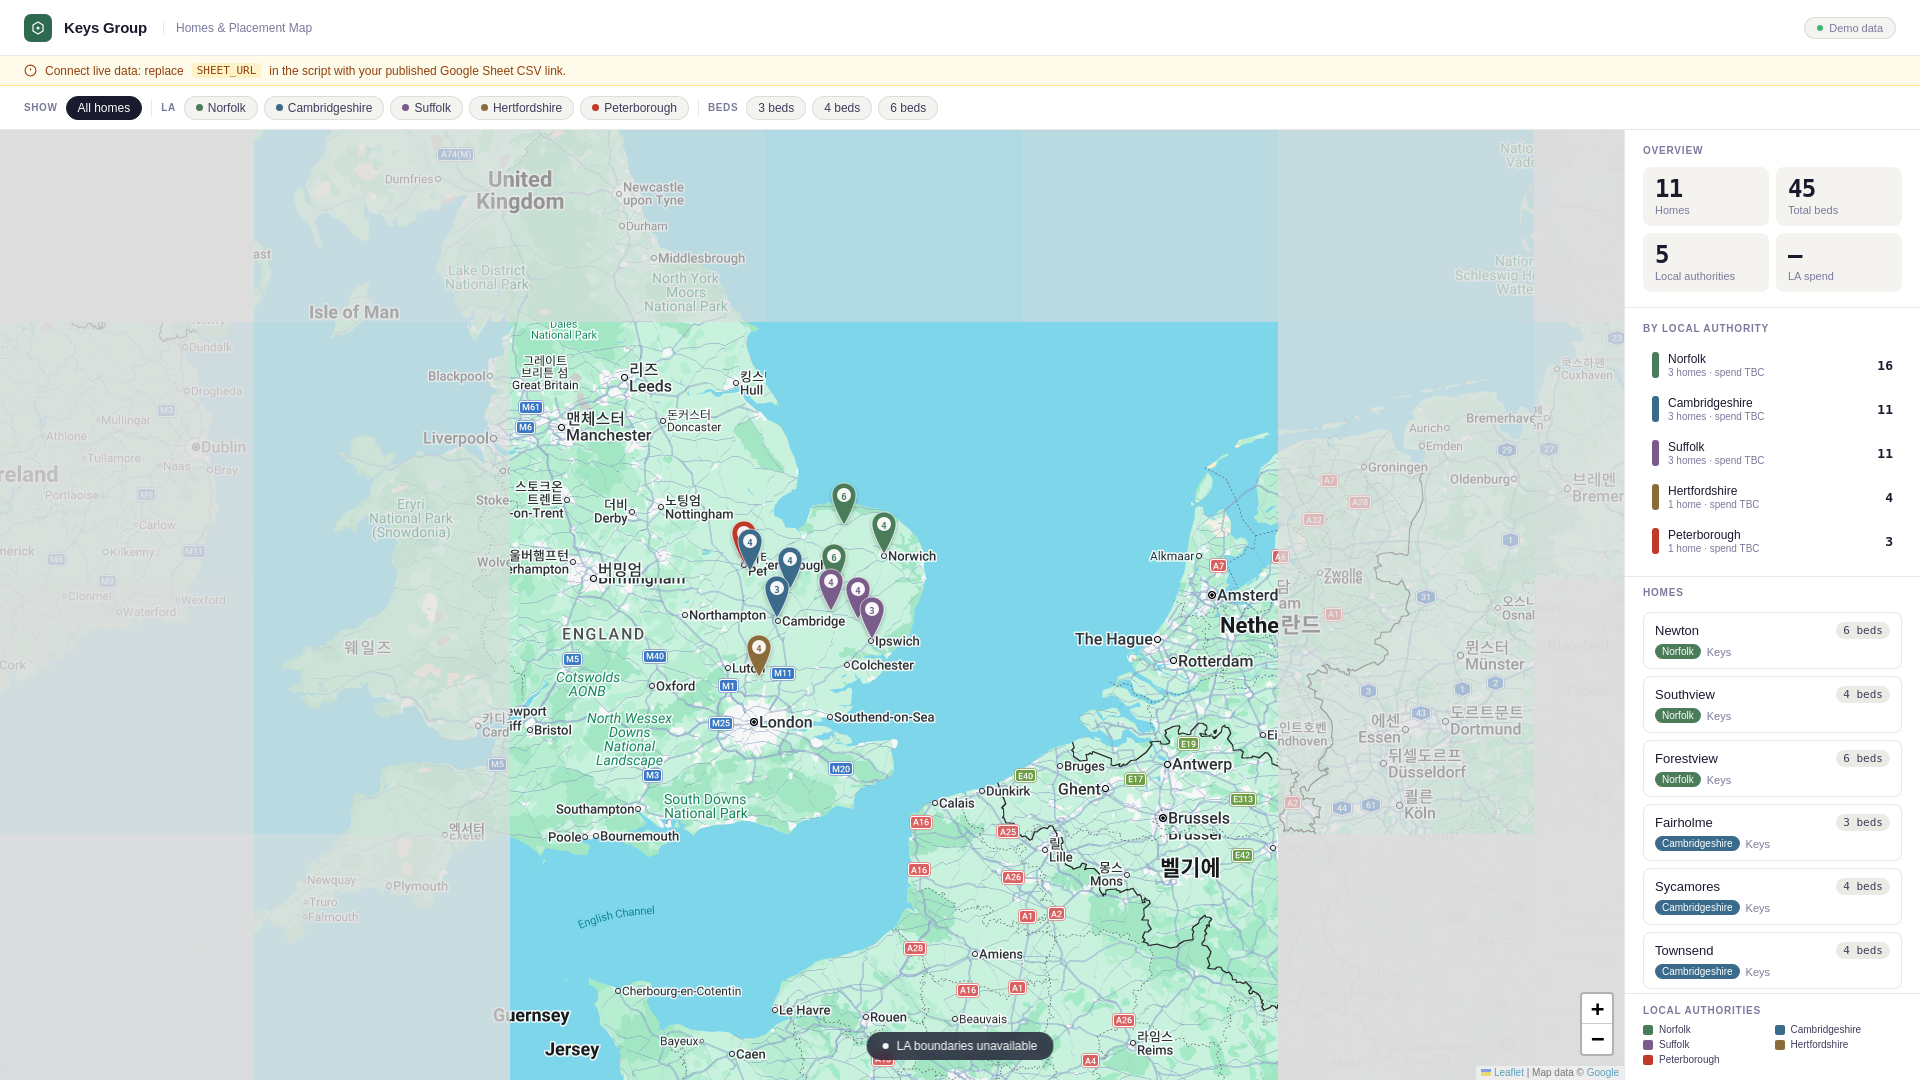Filter homes by 6 beds

pos(908,108)
